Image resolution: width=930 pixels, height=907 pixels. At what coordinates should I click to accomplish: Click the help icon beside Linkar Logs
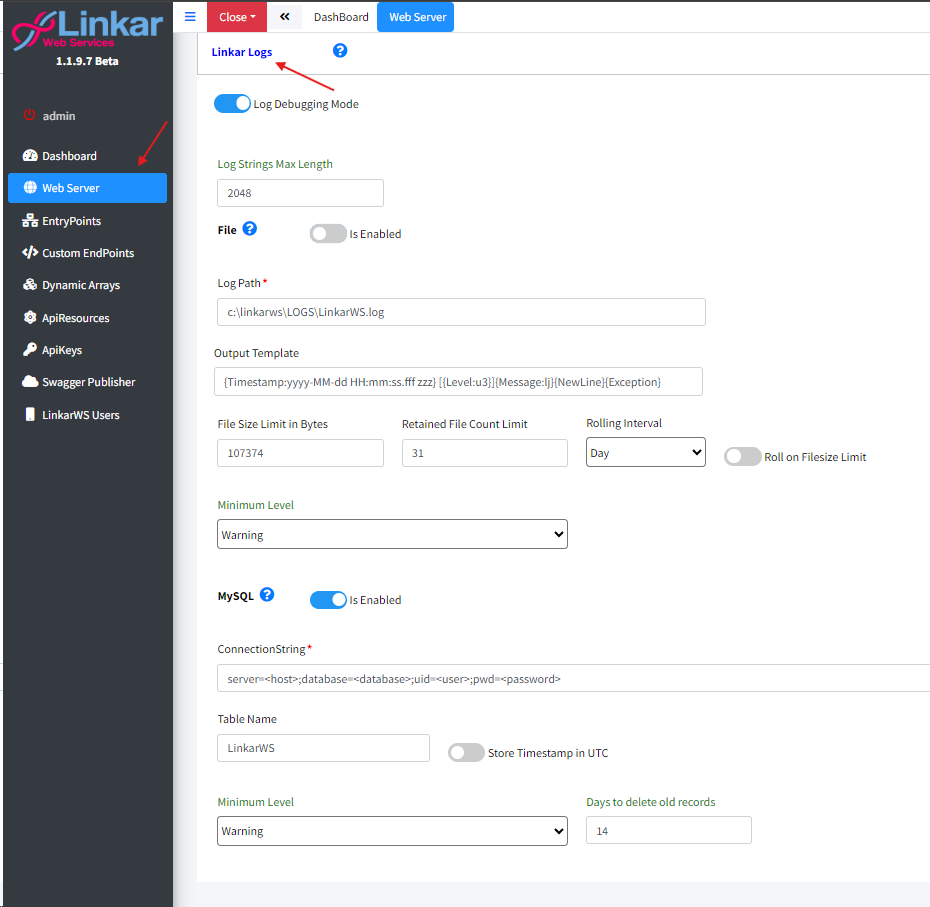340,51
